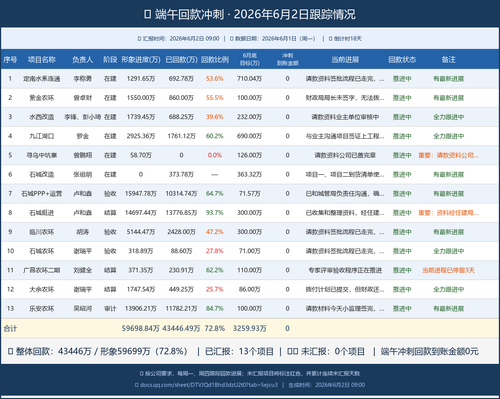Click the 备注 column header
Screen dimensions: 500x399
[448, 60]
